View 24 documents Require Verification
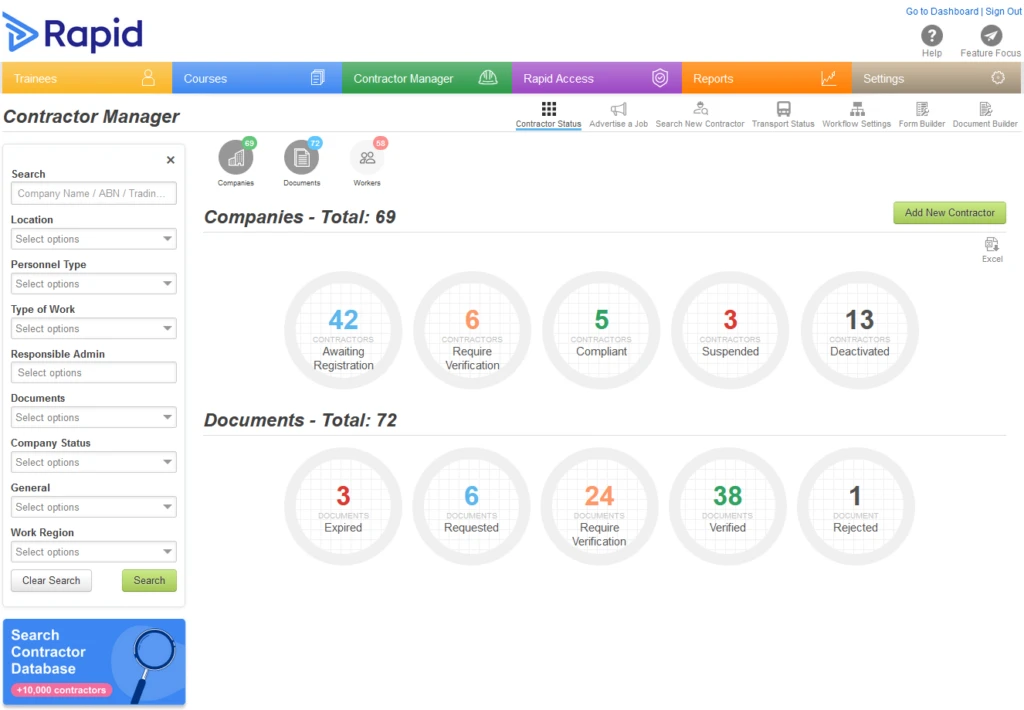 click(599, 507)
